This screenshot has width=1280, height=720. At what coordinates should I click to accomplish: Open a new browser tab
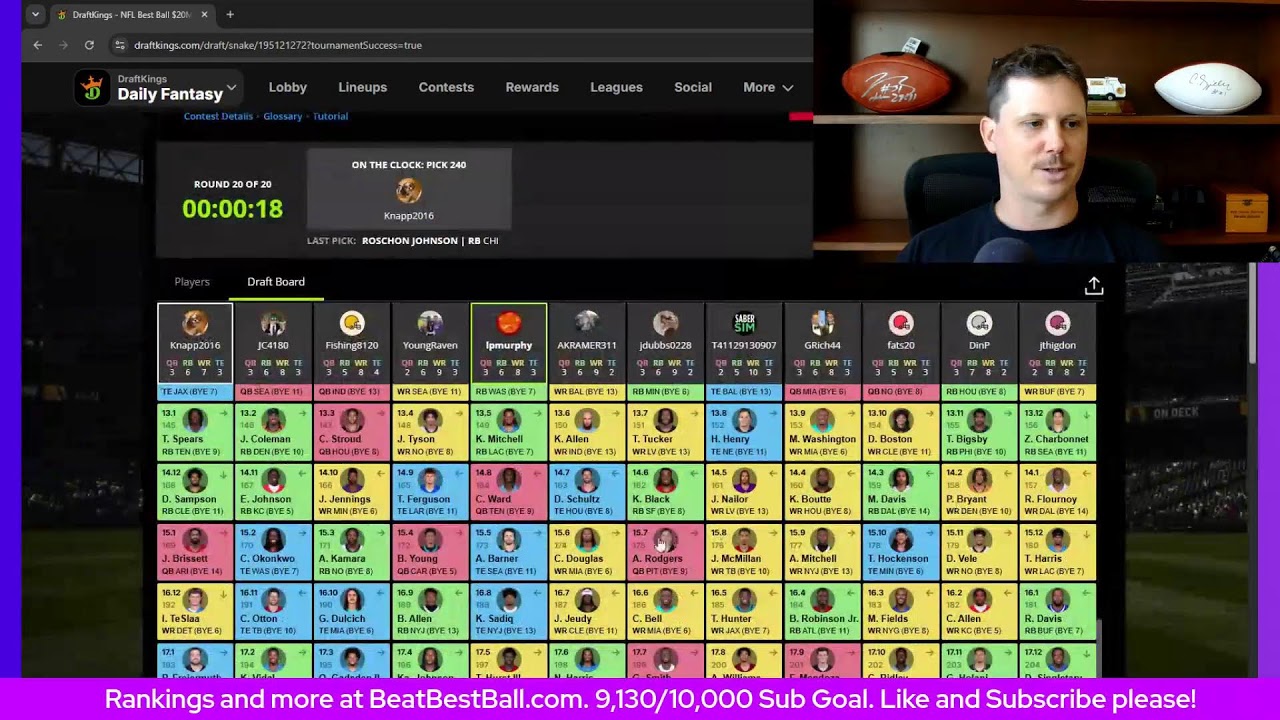click(230, 15)
